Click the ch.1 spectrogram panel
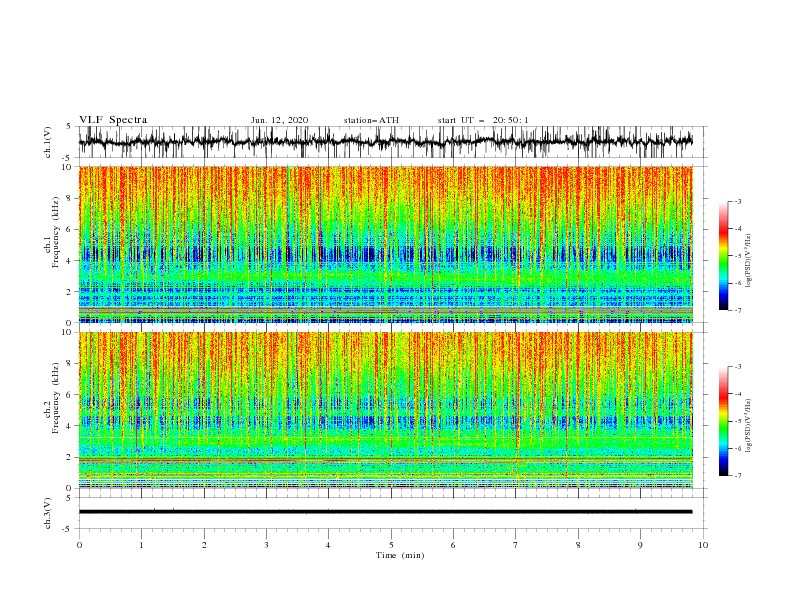Screen dimensions: 792x612 [385, 244]
